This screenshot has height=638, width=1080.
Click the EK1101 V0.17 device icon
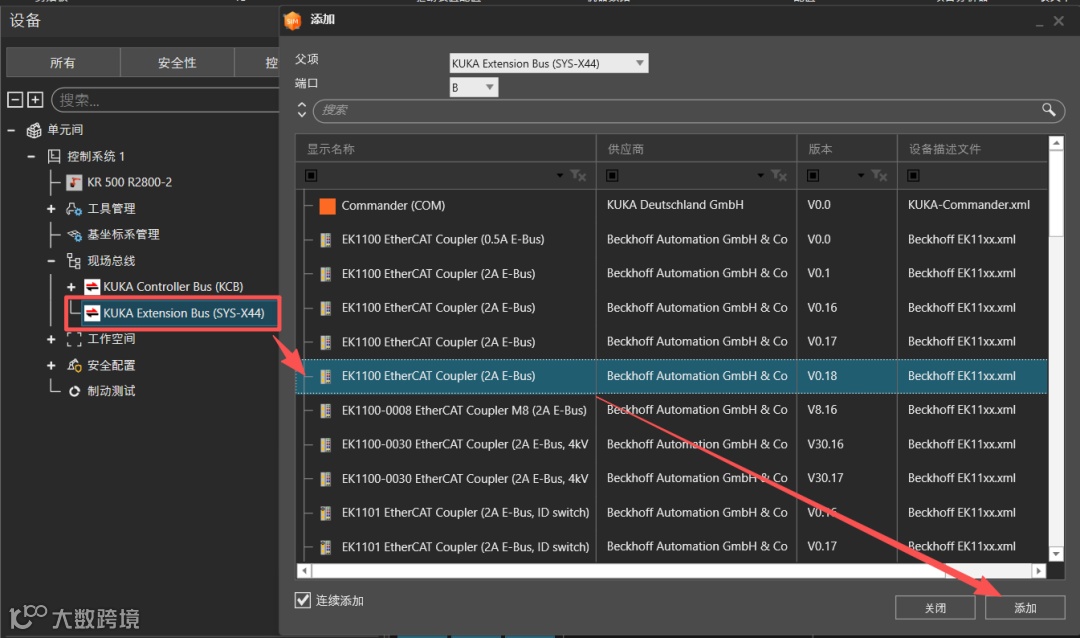click(326, 547)
